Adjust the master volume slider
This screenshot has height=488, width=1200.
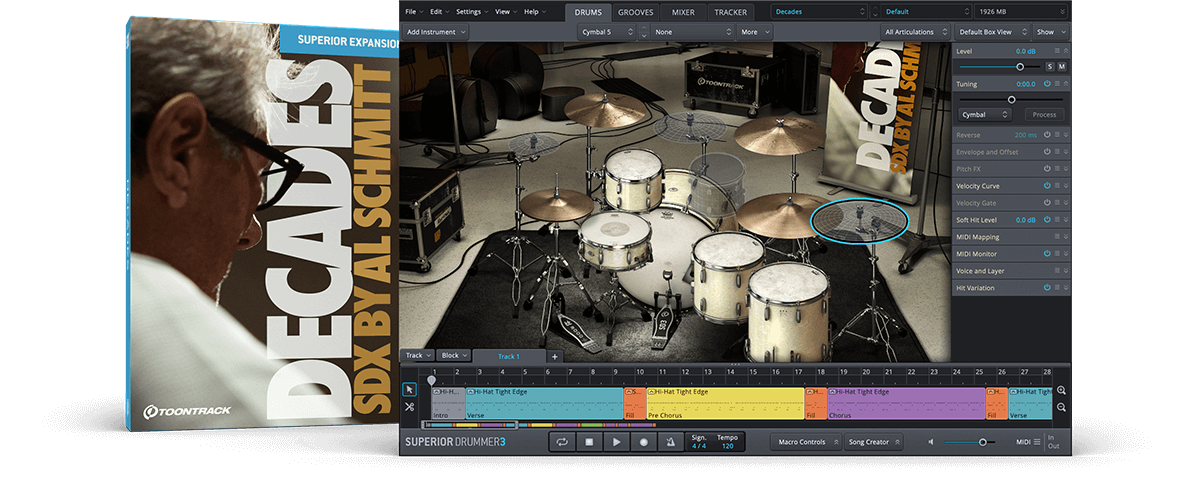tap(982, 441)
